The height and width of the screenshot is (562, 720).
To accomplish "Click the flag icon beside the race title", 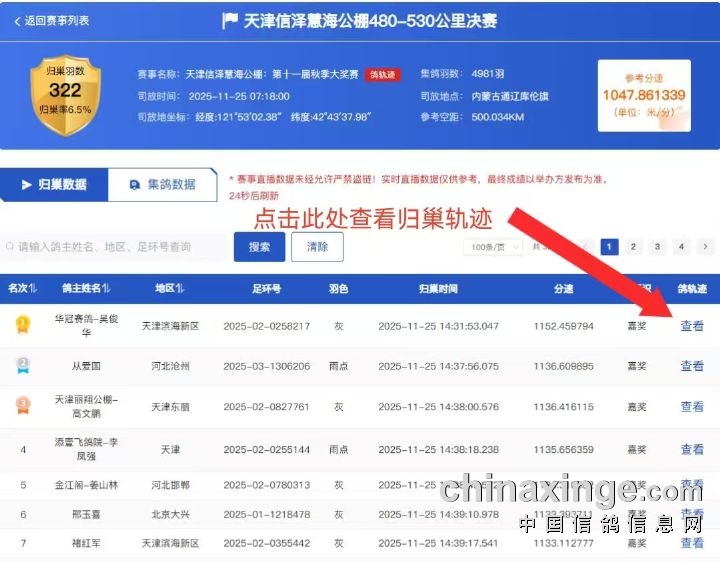I will point(229,21).
